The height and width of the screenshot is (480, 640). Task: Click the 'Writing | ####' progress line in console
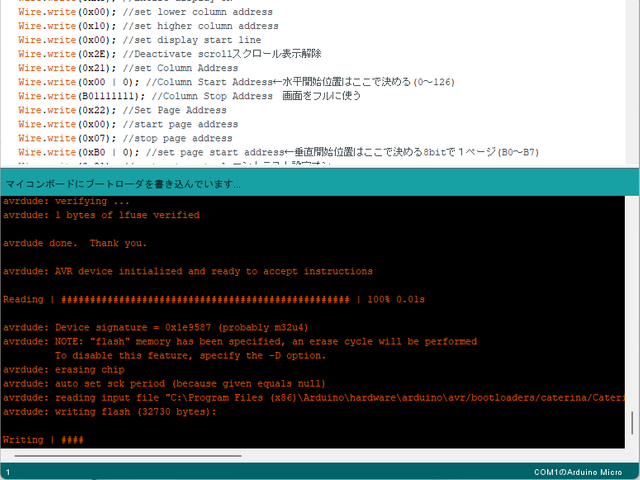(44, 440)
